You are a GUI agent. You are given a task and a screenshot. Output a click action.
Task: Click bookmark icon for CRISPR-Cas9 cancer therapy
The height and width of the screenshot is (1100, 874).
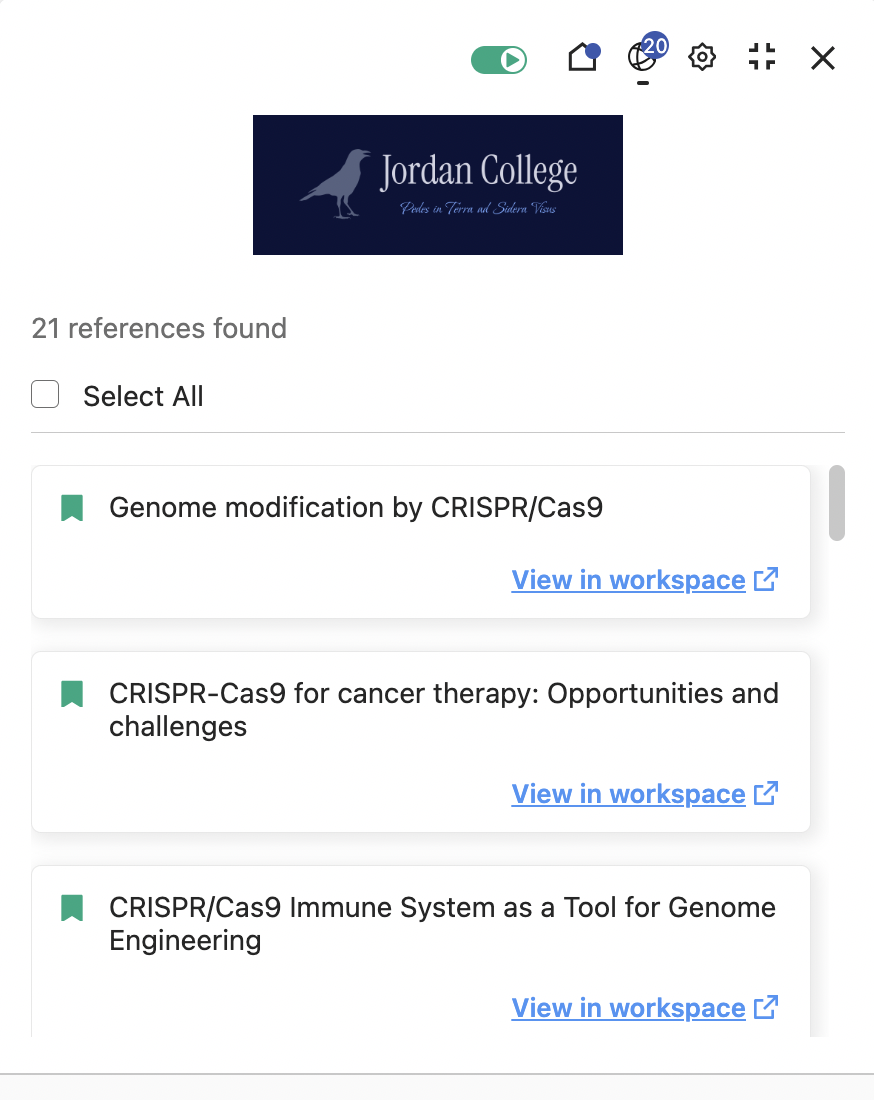[71, 694]
